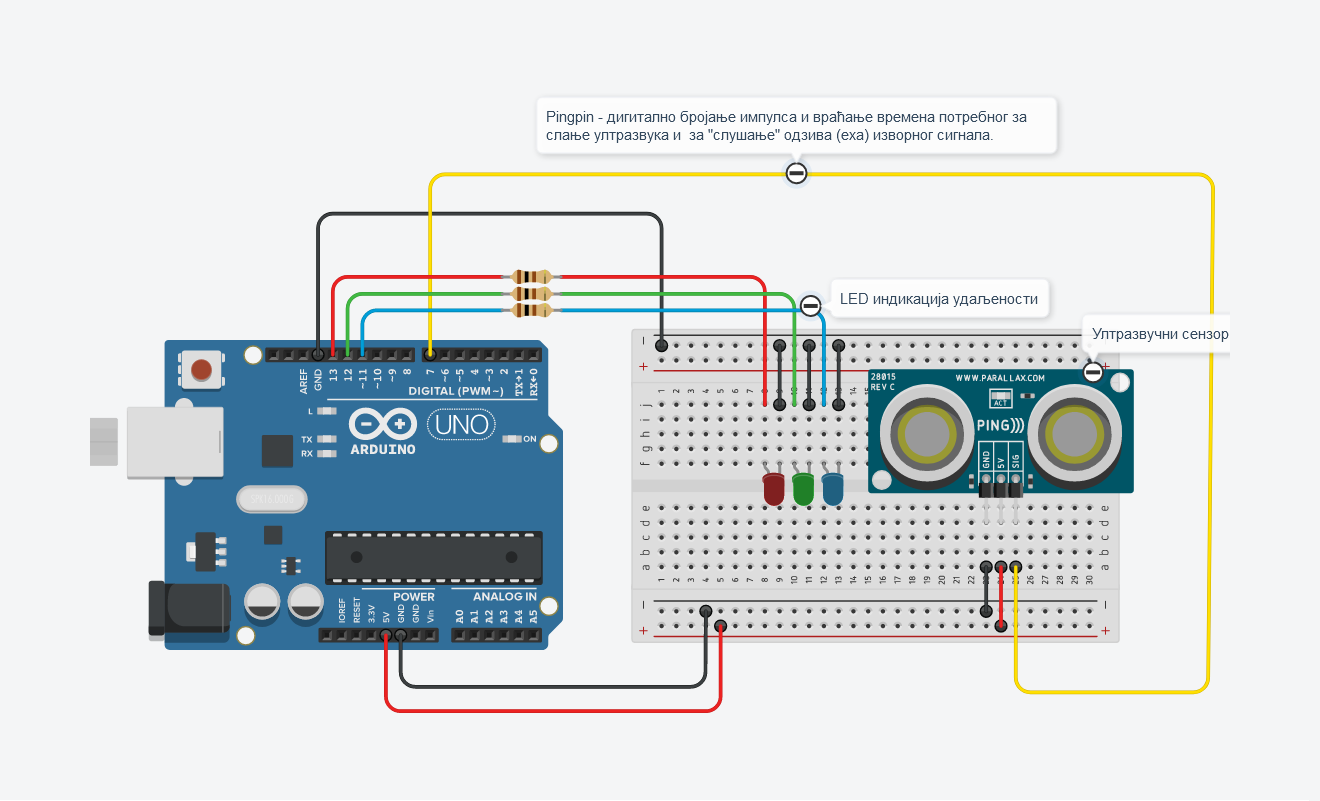Select the Ултразвучни сензор text
This screenshot has height=801, width=1320.
1160,334
